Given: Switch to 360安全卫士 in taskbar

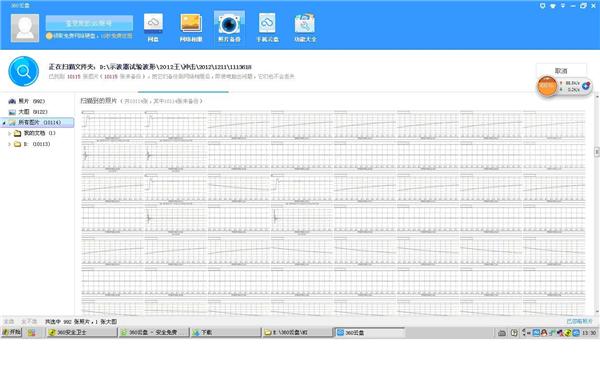Looking at the screenshot, I should tap(82, 333).
